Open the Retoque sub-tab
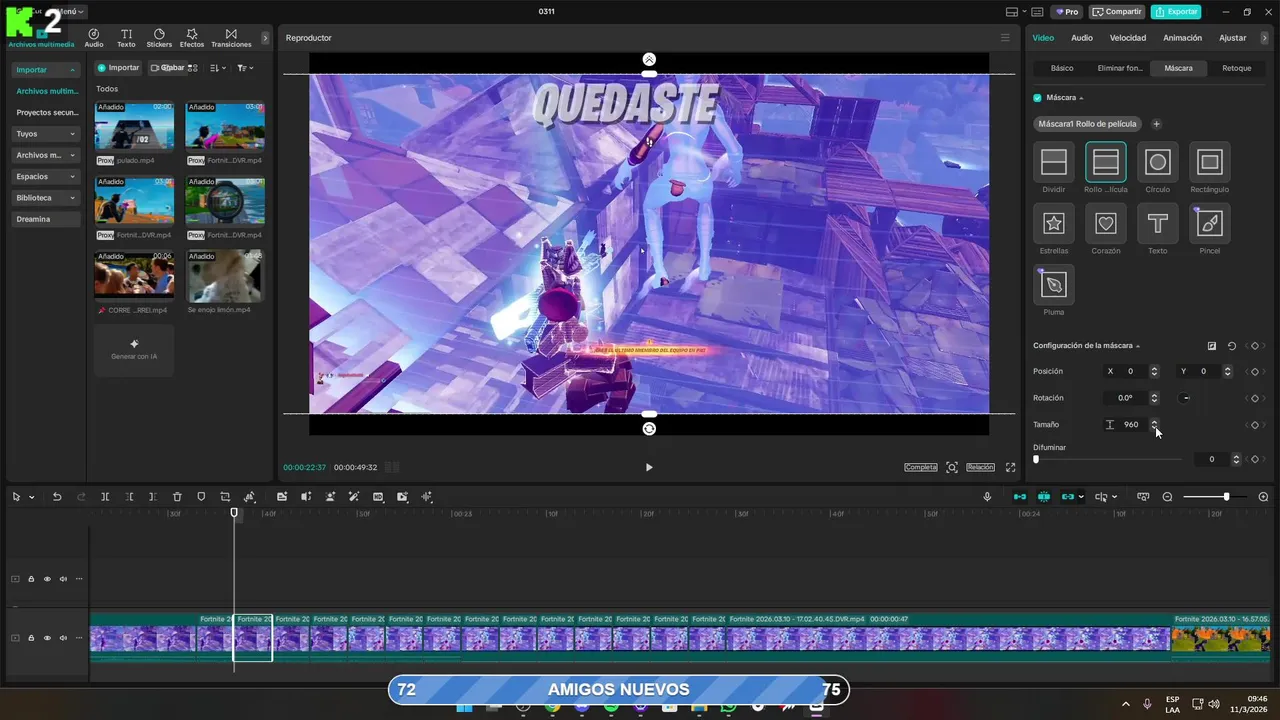This screenshot has width=1280, height=720. 1237,68
